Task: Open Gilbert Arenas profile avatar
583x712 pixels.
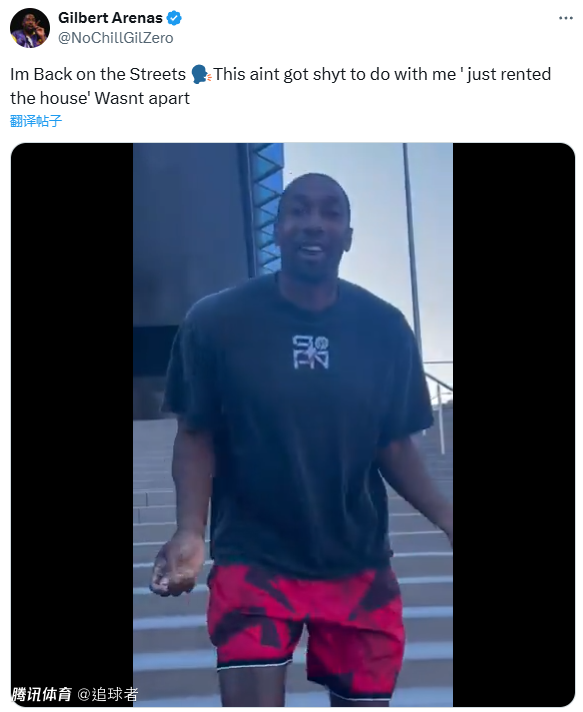Action: (30, 28)
